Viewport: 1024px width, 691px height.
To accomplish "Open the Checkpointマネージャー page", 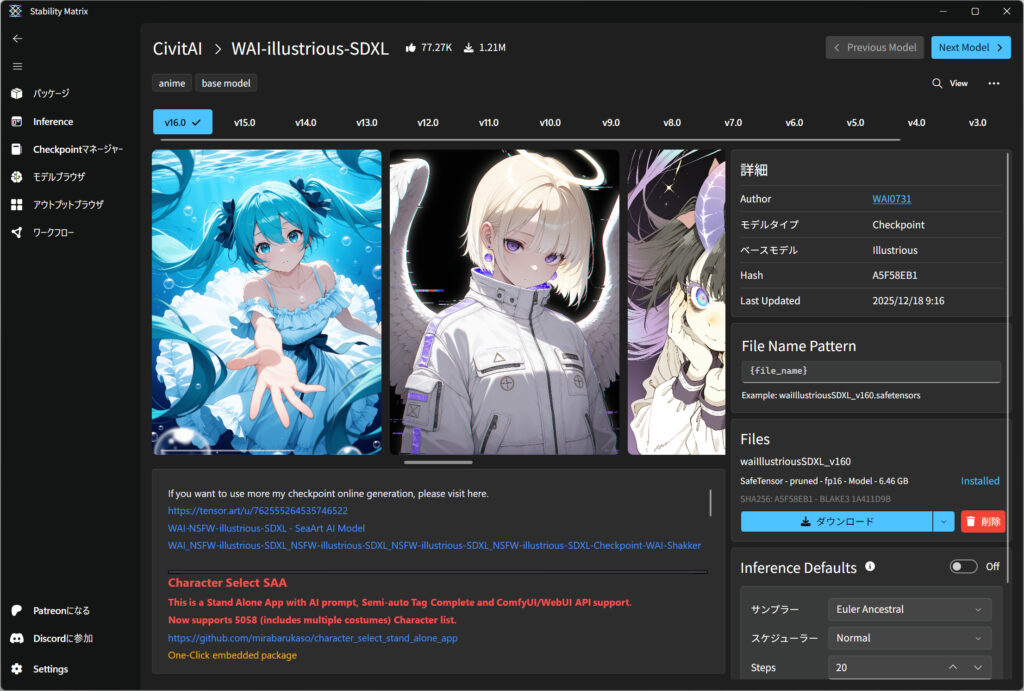I will (x=77, y=149).
